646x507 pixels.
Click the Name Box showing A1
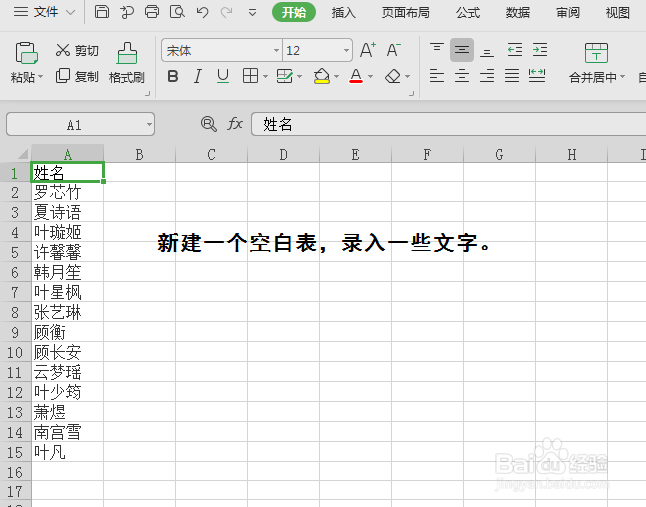point(80,124)
